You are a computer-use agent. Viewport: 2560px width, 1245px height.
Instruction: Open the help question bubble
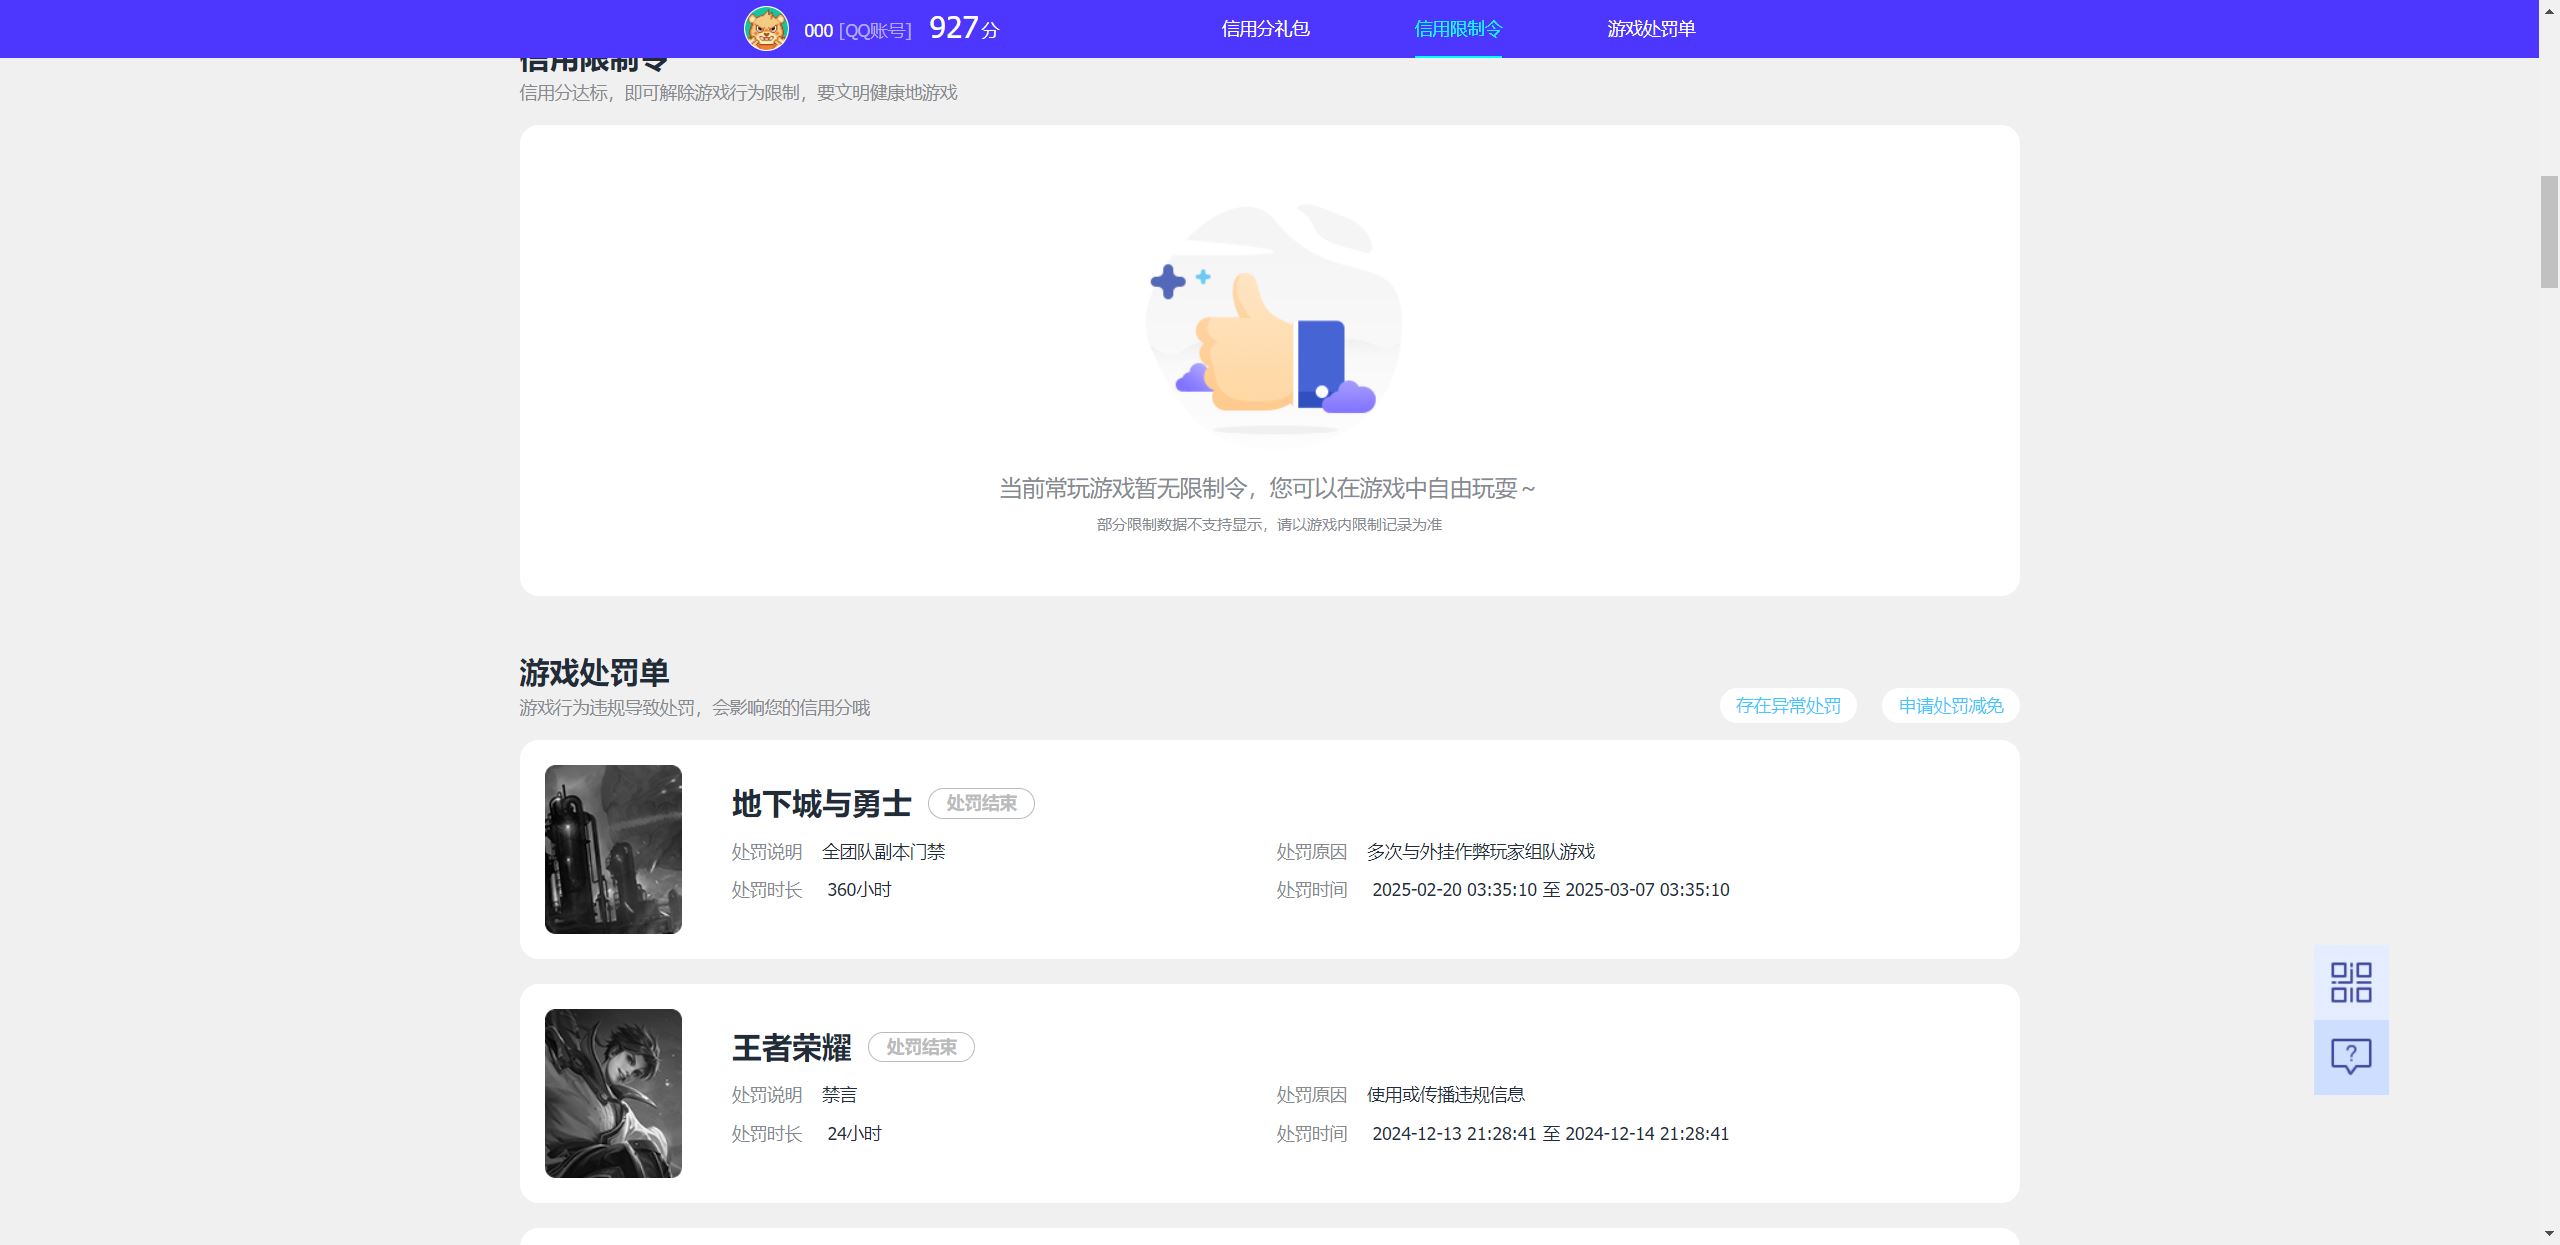(2350, 1056)
